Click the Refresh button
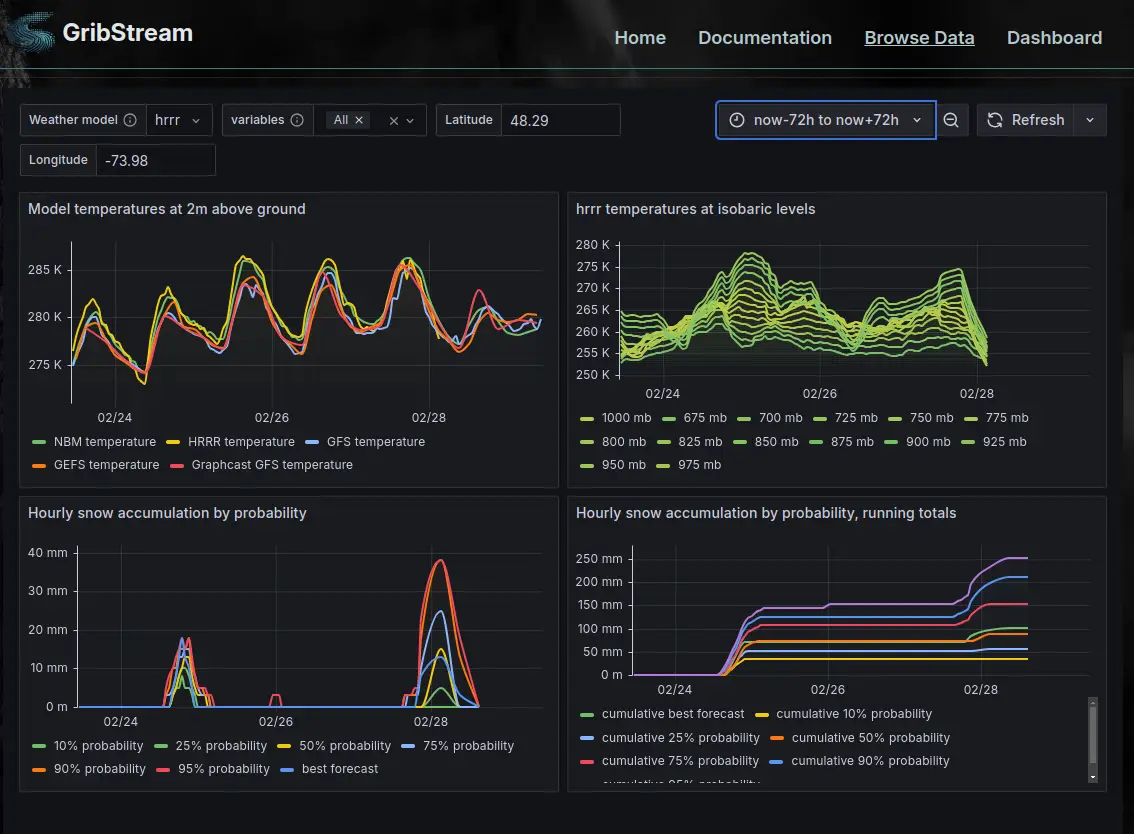1134x834 pixels. pyautogui.click(x=1026, y=120)
